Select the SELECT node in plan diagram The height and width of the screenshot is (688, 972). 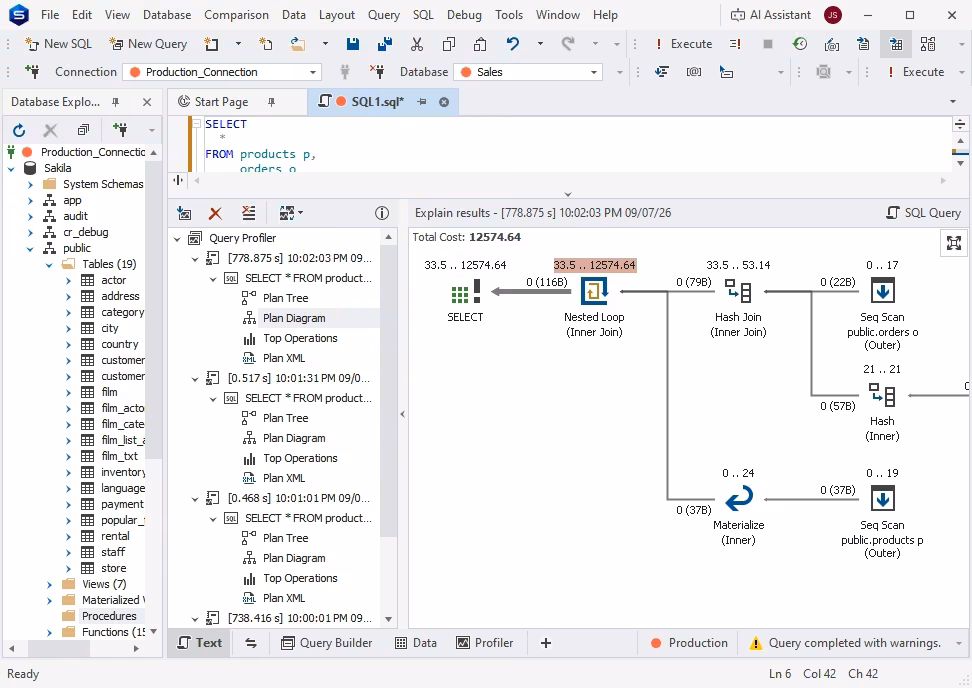[466, 291]
